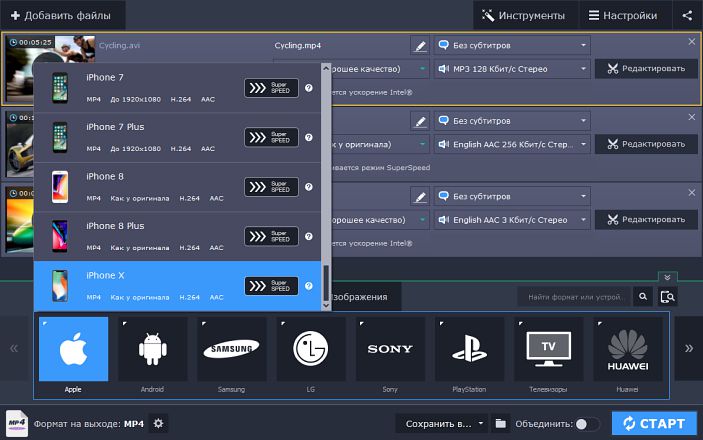Image resolution: width=703 pixels, height=440 pixels.
Task: Remove second file with its X button
Action: coord(692,117)
